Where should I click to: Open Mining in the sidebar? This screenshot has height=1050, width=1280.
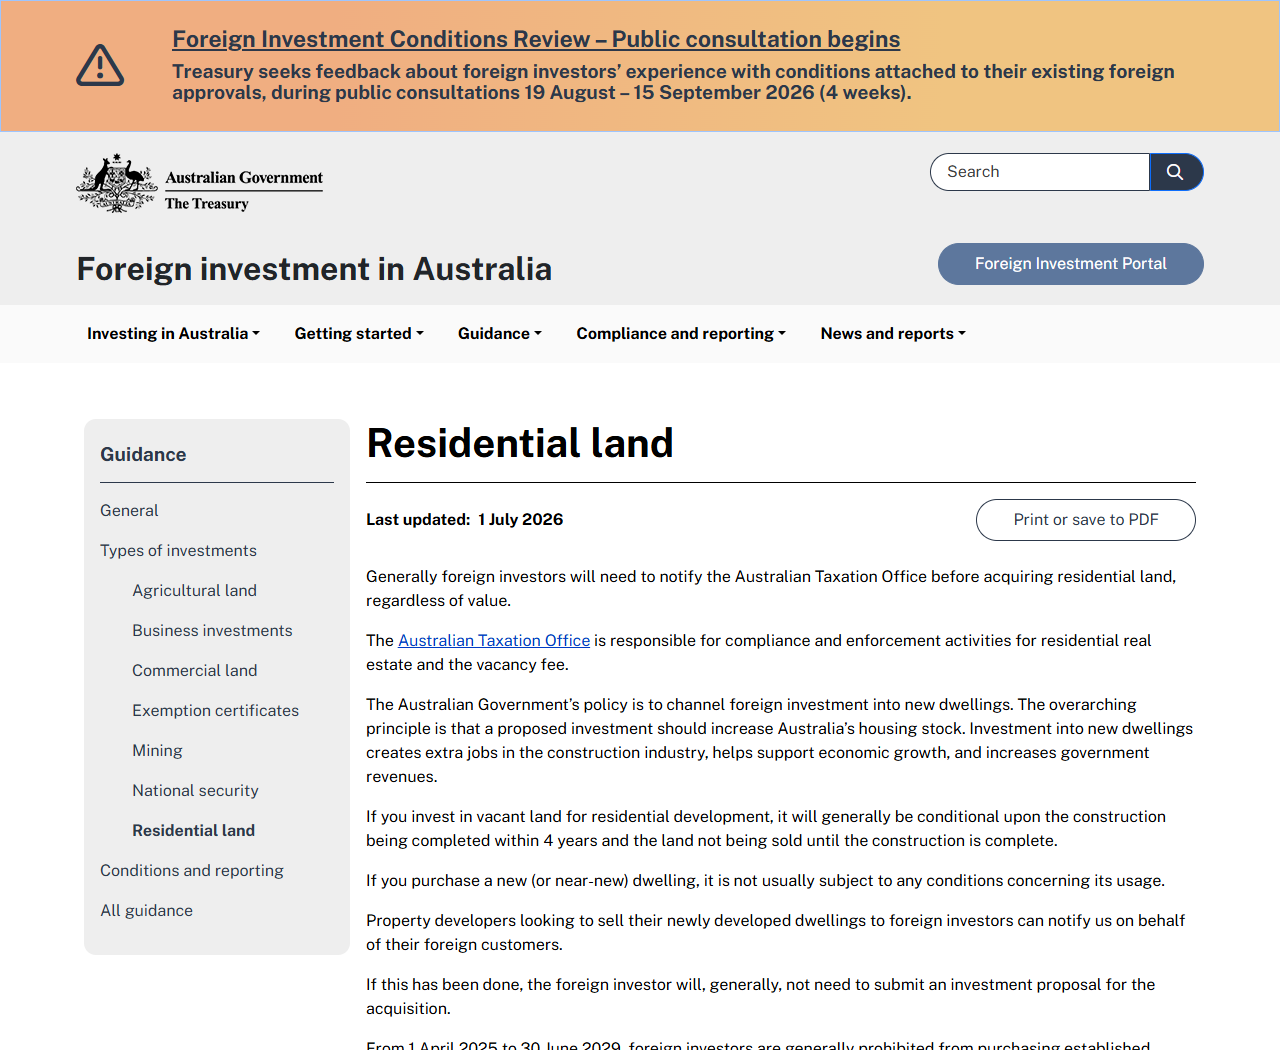point(157,750)
